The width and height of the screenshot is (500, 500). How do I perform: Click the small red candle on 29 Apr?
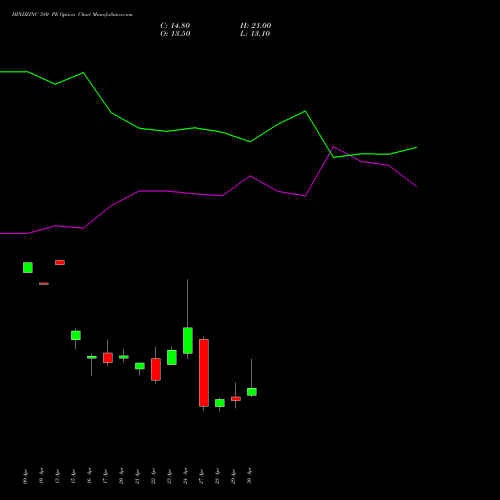coord(236,399)
